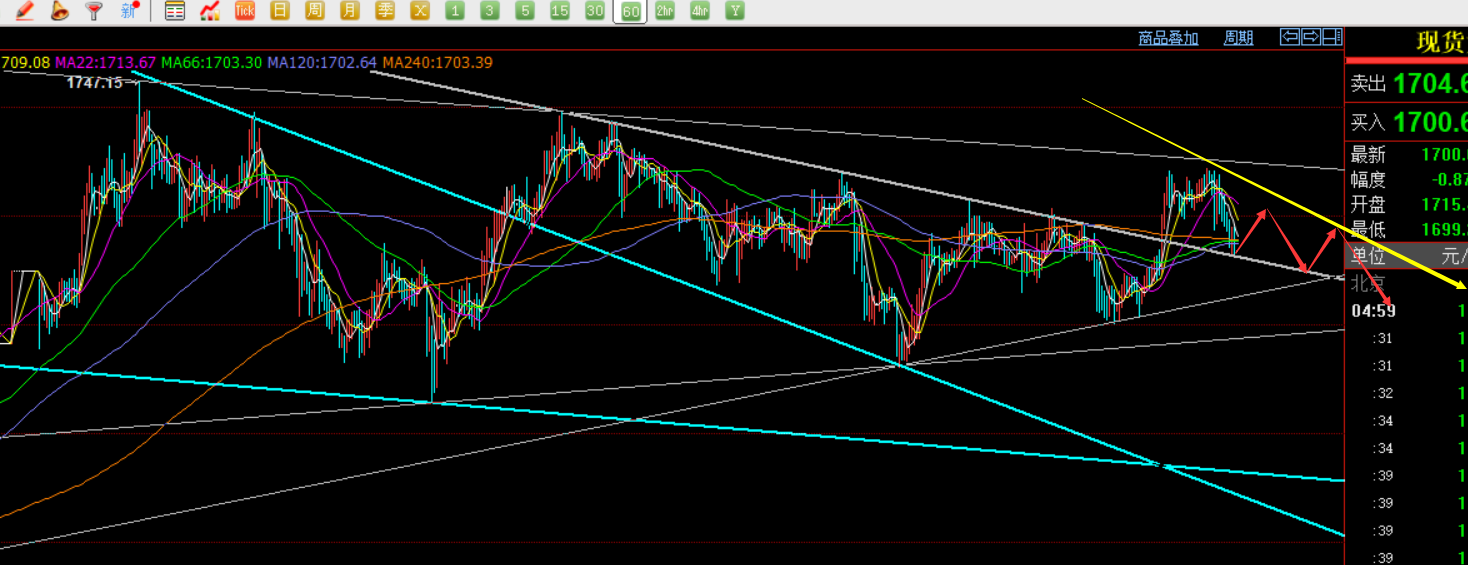Click the 卖出 sell price row

point(1408,84)
